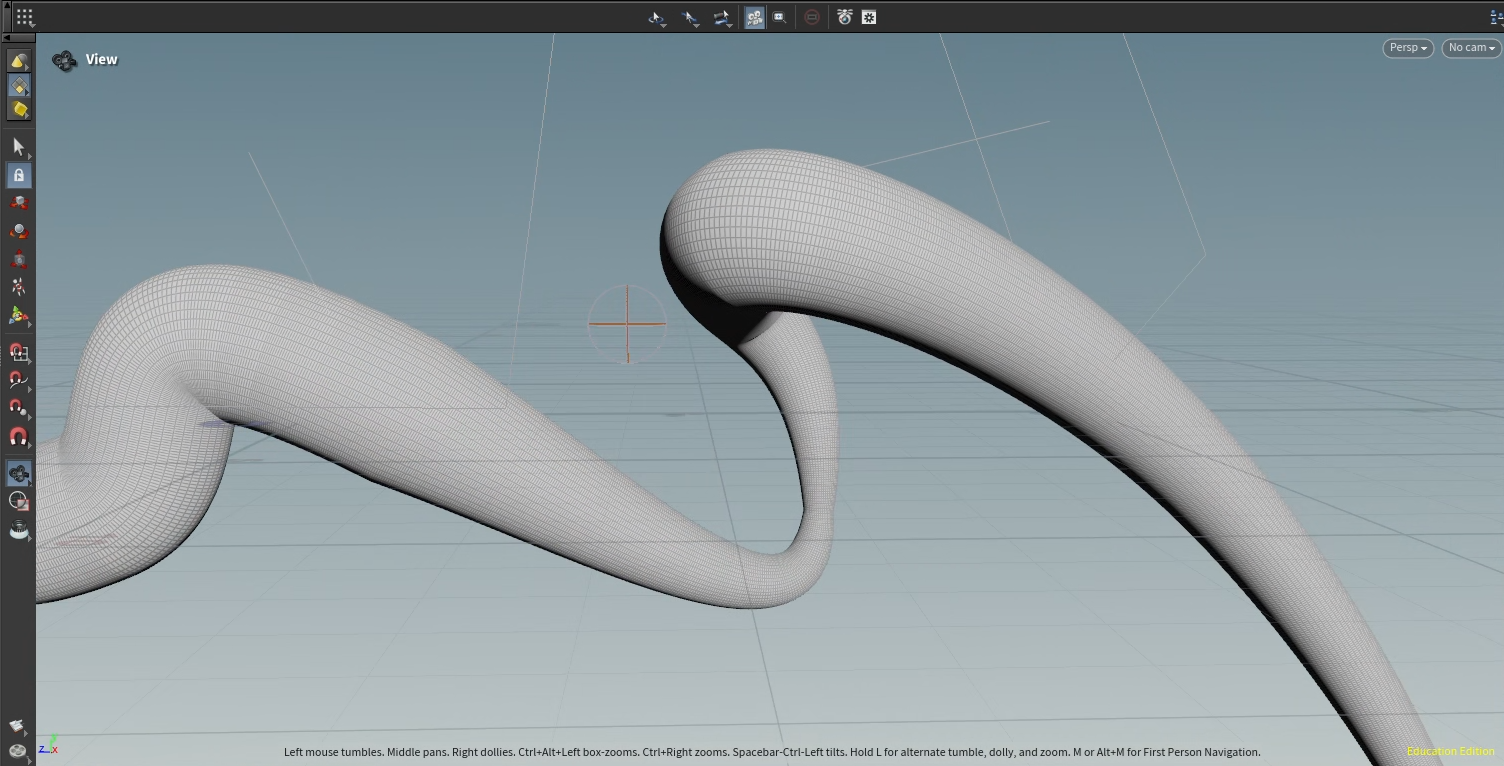The image size is (1504, 766).
Task: Select the colored-axes Handle tool icon
Action: click(18, 316)
